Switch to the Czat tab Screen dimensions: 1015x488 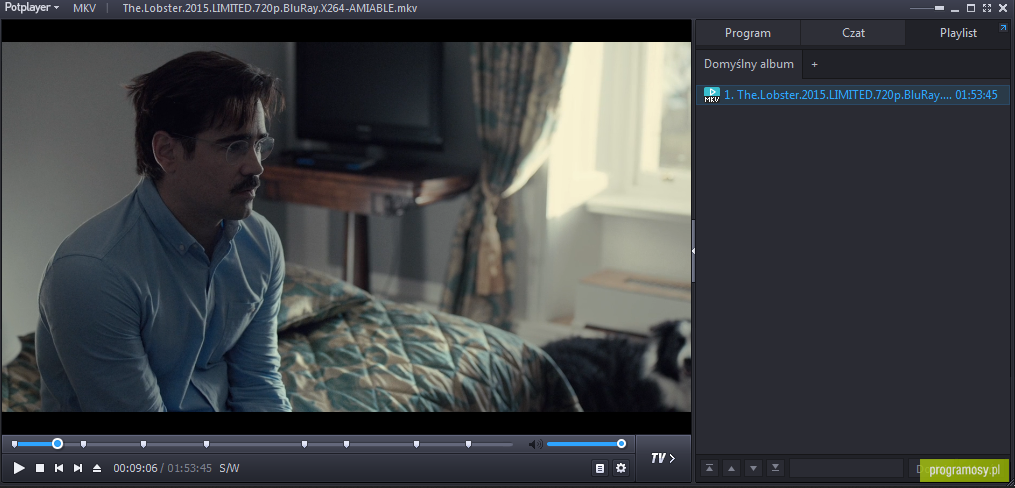coord(853,33)
